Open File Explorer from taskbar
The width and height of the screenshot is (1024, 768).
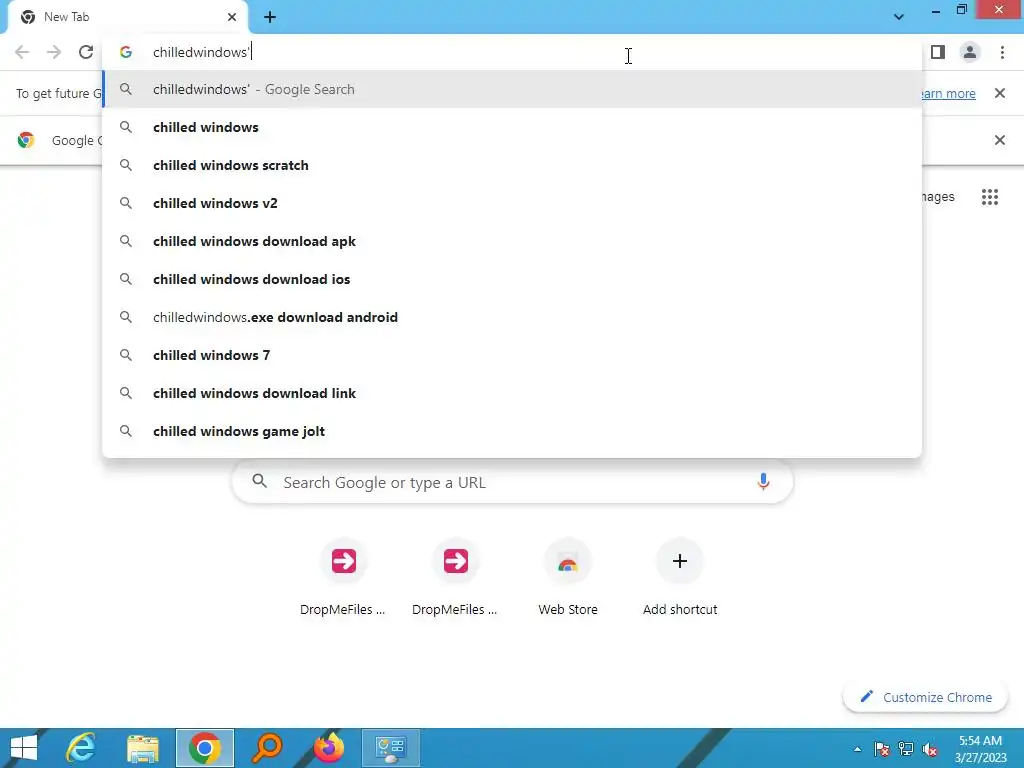click(143, 748)
